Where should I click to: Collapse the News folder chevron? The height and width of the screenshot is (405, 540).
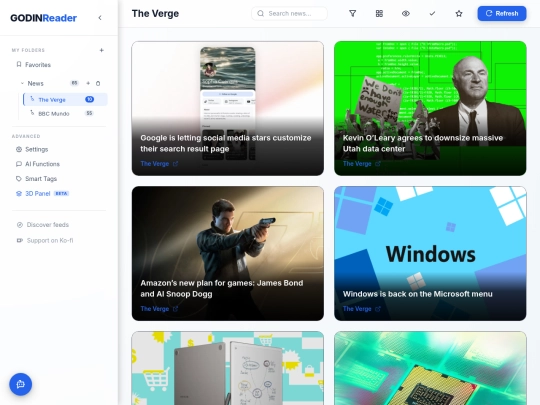click(22, 83)
